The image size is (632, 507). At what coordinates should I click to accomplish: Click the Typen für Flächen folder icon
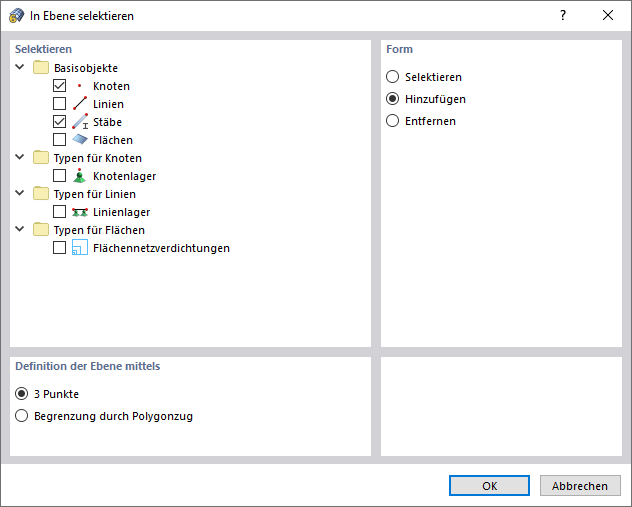[41, 230]
